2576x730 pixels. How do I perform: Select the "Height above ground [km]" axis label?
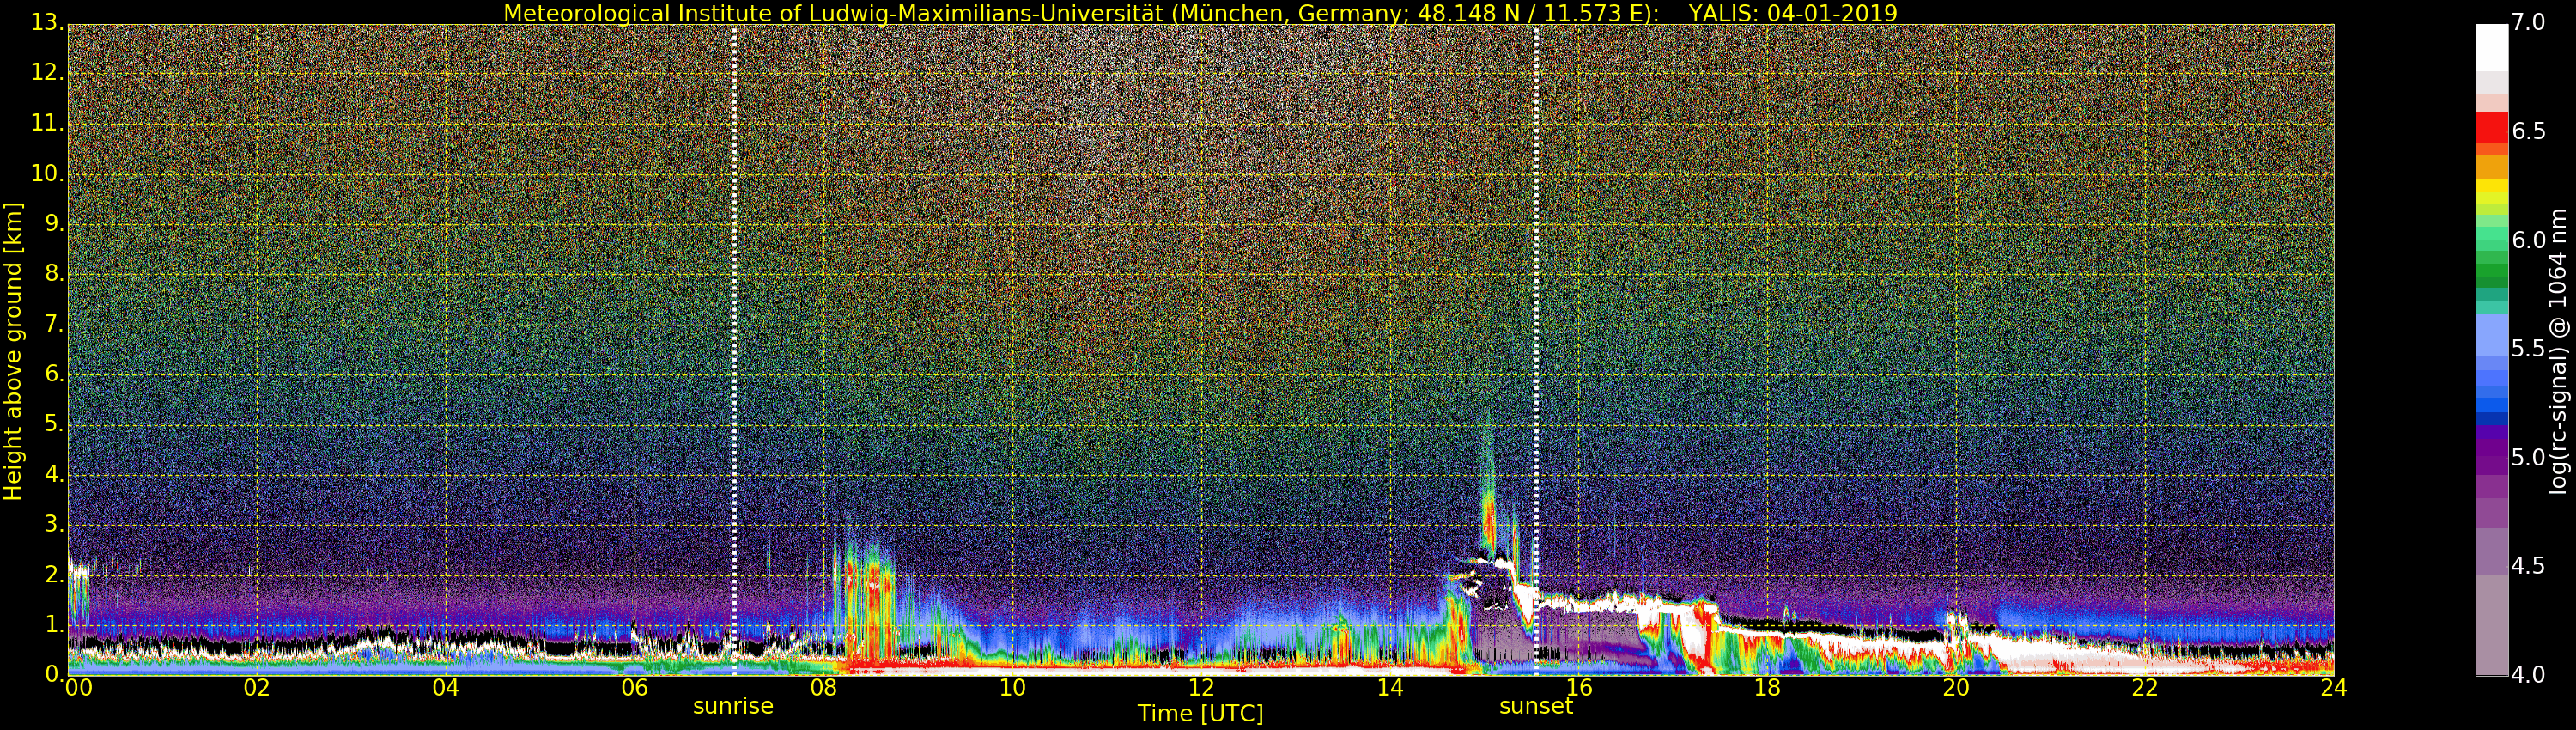click(x=13, y=351)
